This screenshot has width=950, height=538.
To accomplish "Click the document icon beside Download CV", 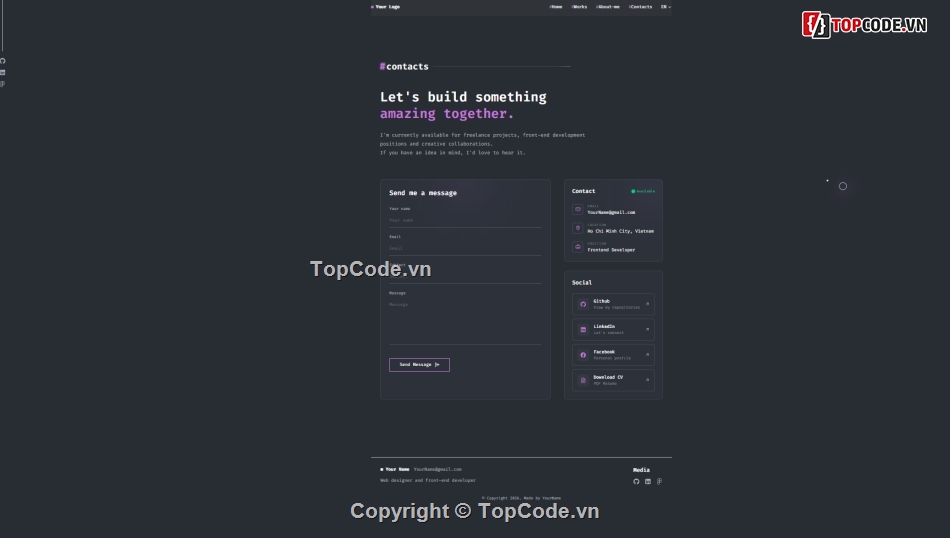I will coord(583,380).
